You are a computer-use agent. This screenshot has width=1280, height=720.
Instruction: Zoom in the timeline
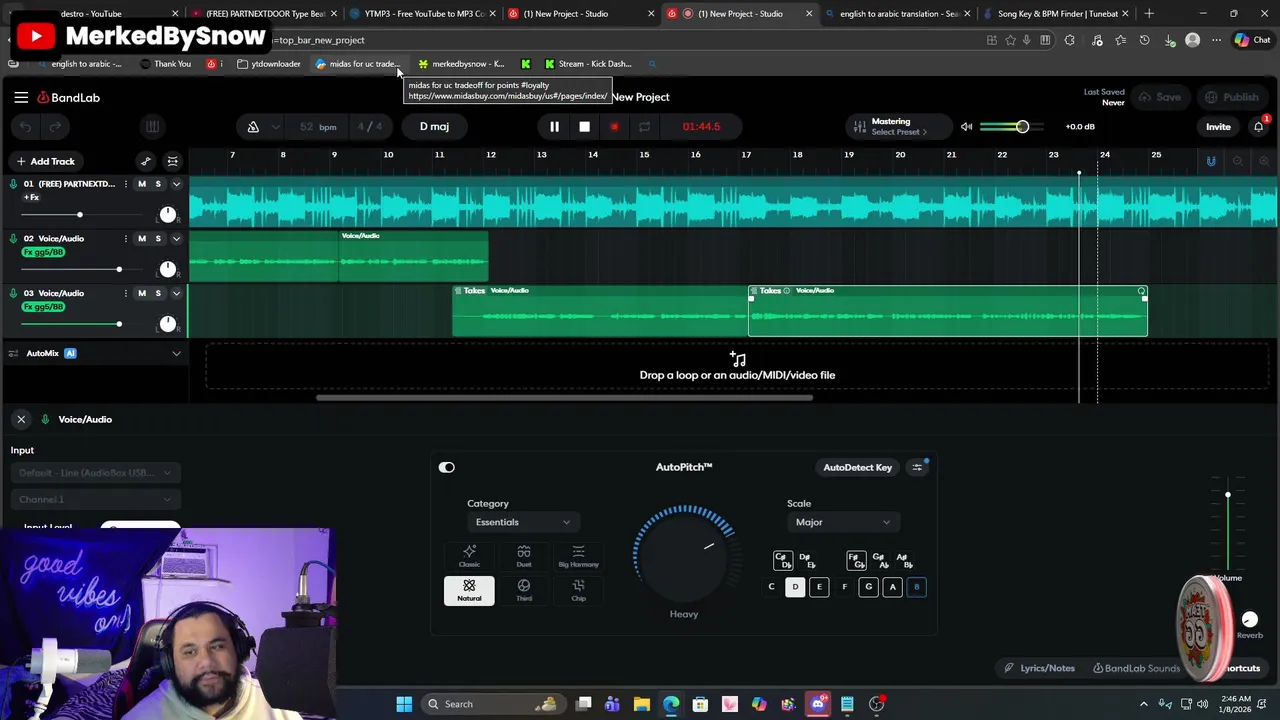point(1264,161)
